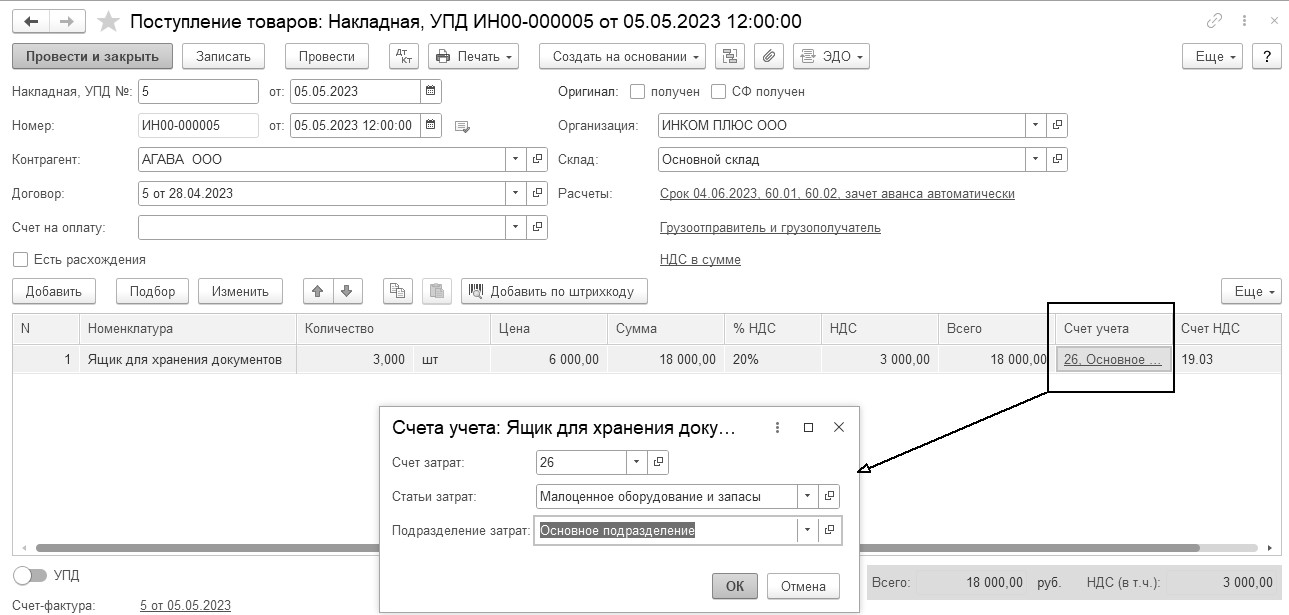Go back with the left arrow
Image resolution: width=1289 pixels, height=615 pixels.
coord(31,21)
